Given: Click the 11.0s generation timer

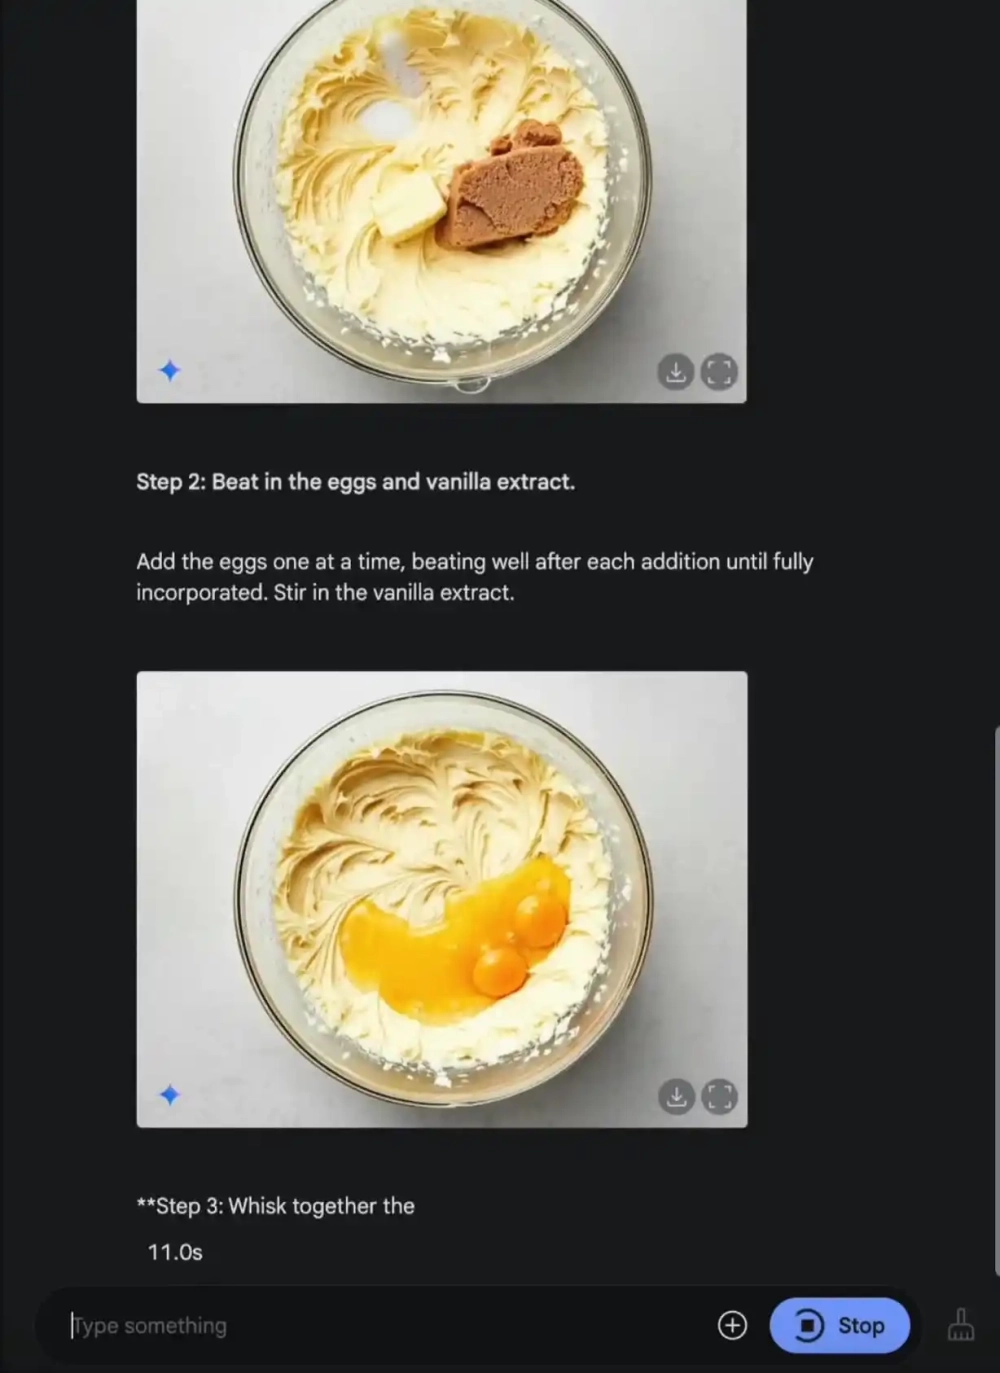Looking at the screenshot, I should (x=175, y=1252).
